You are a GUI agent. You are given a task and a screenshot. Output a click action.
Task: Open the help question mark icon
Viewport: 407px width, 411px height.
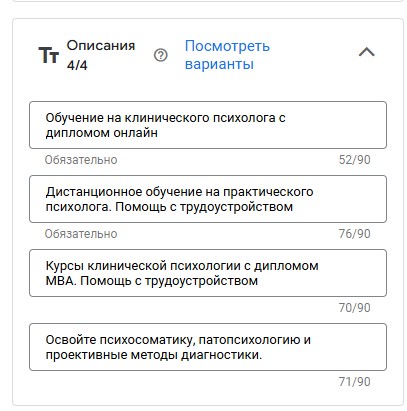[x=161, y=55]
